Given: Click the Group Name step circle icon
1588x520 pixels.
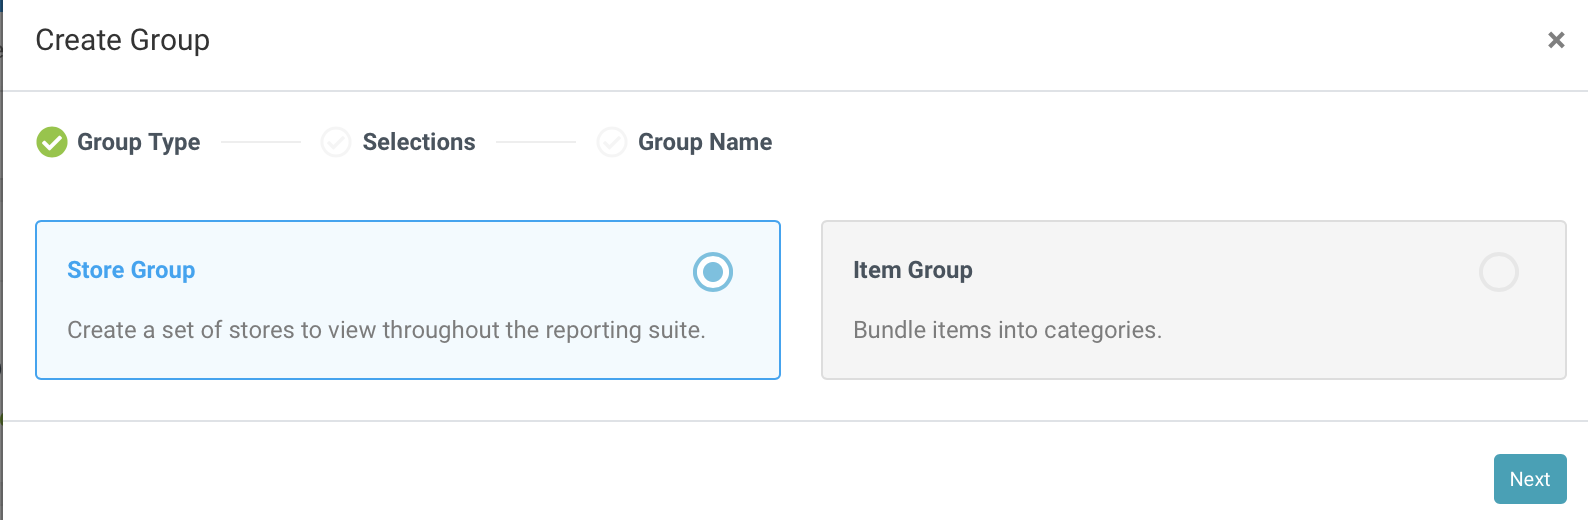Looking at the screenshot, I should coord(612,142).
